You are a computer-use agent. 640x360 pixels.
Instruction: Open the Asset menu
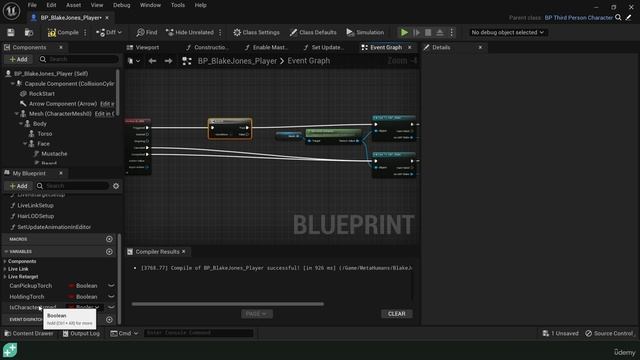pyautogui.click(x=73, y=5)
